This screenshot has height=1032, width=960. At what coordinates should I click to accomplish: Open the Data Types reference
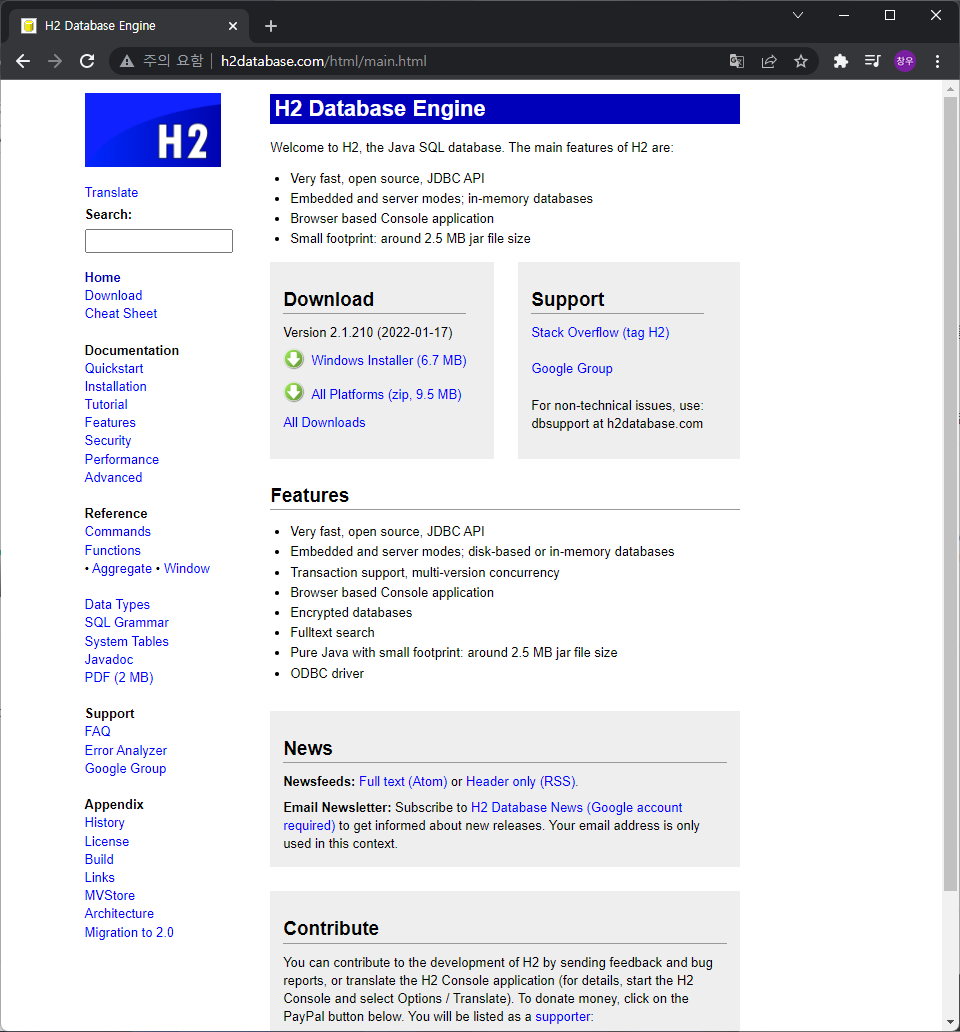(117, 604)
